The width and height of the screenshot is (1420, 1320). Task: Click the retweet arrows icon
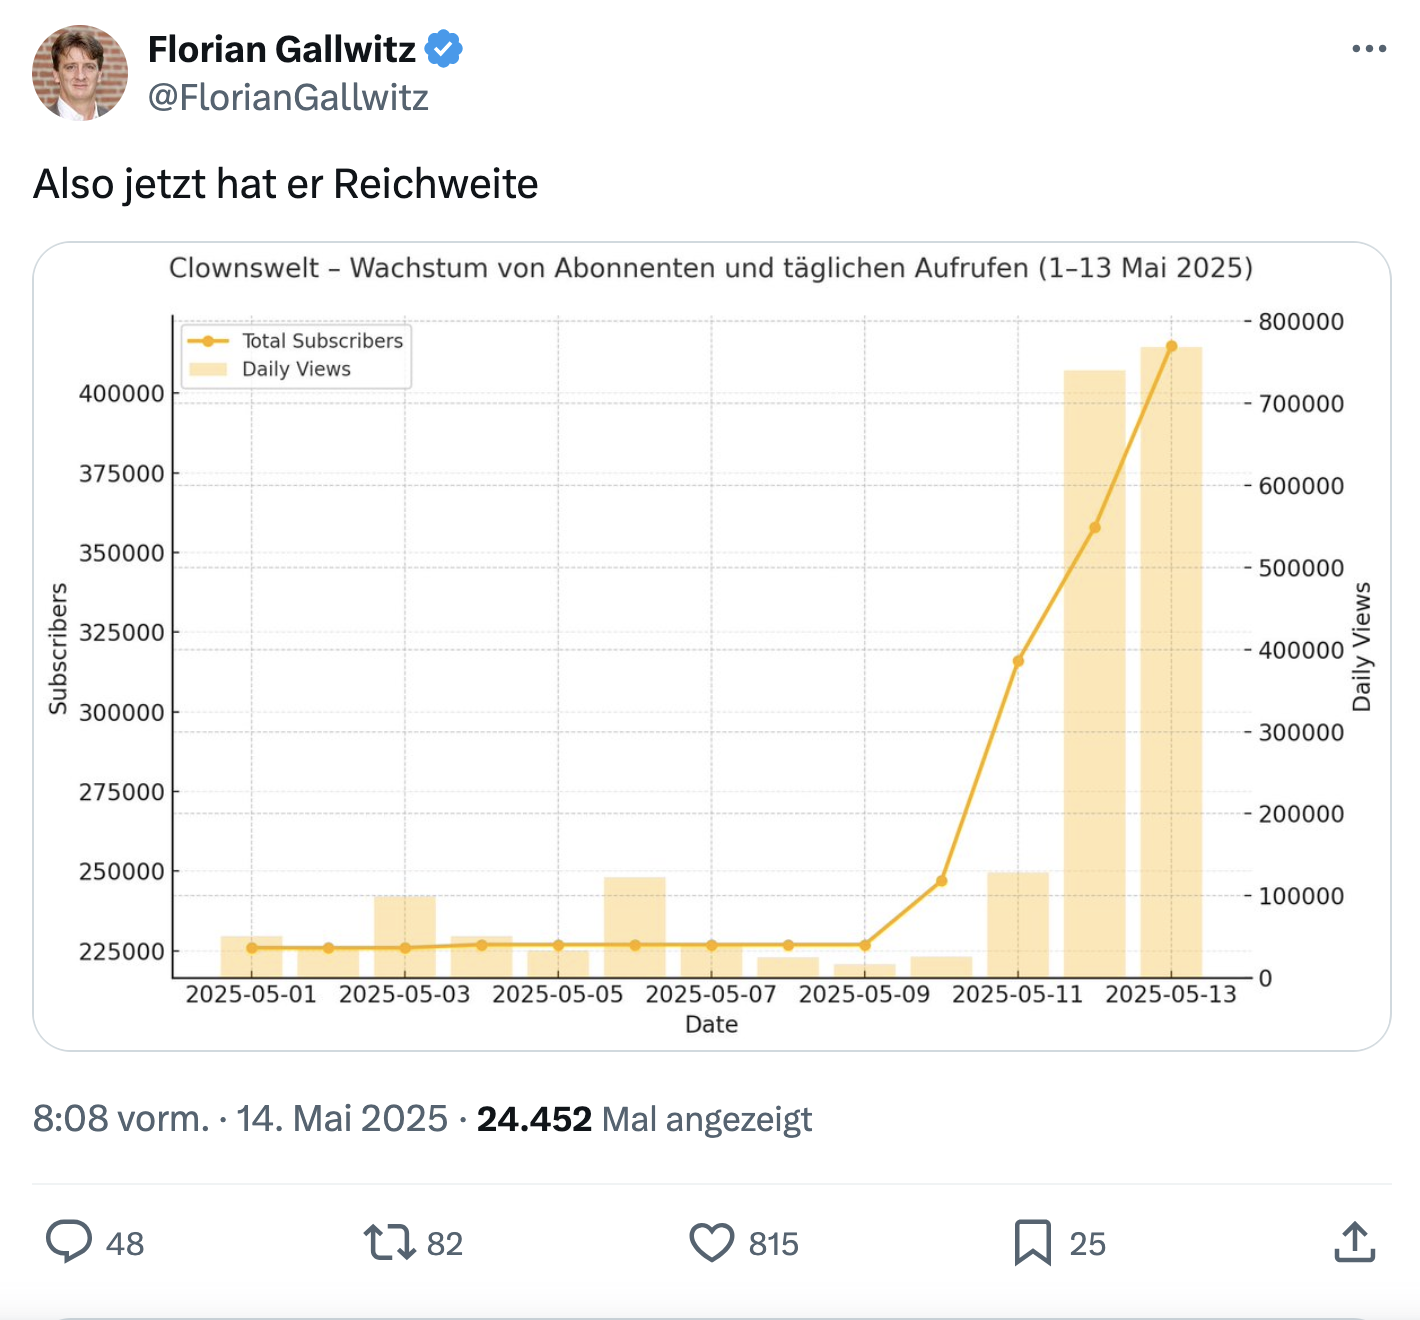click(390, 1242)
